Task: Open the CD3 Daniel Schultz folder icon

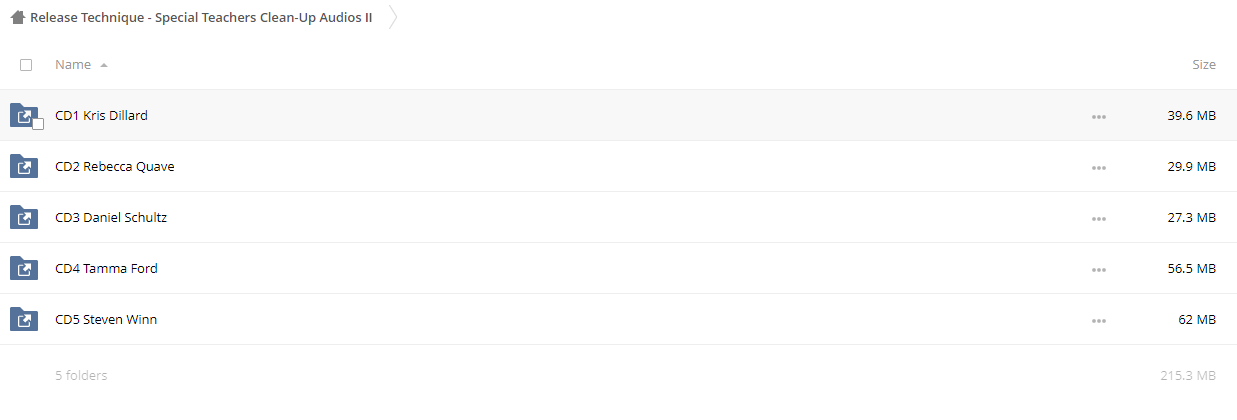Action: tap(24, 217)
